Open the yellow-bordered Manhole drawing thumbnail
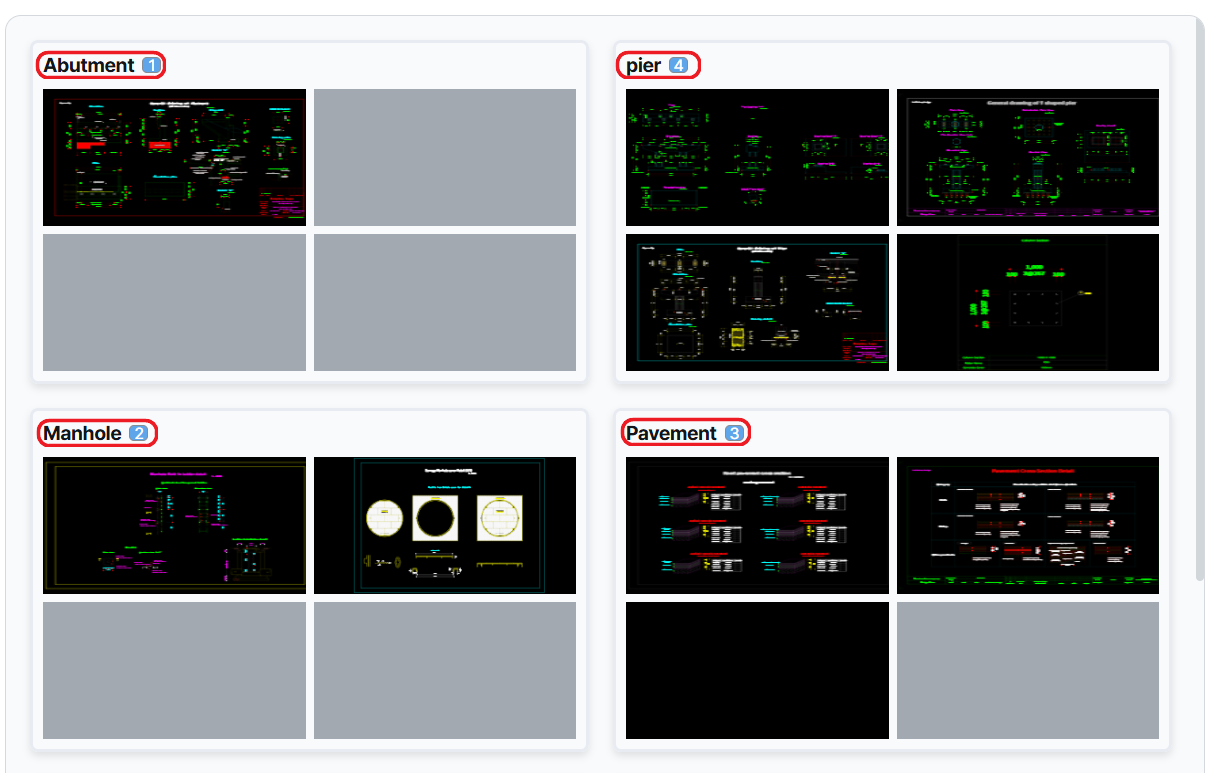 click(174, 525)
